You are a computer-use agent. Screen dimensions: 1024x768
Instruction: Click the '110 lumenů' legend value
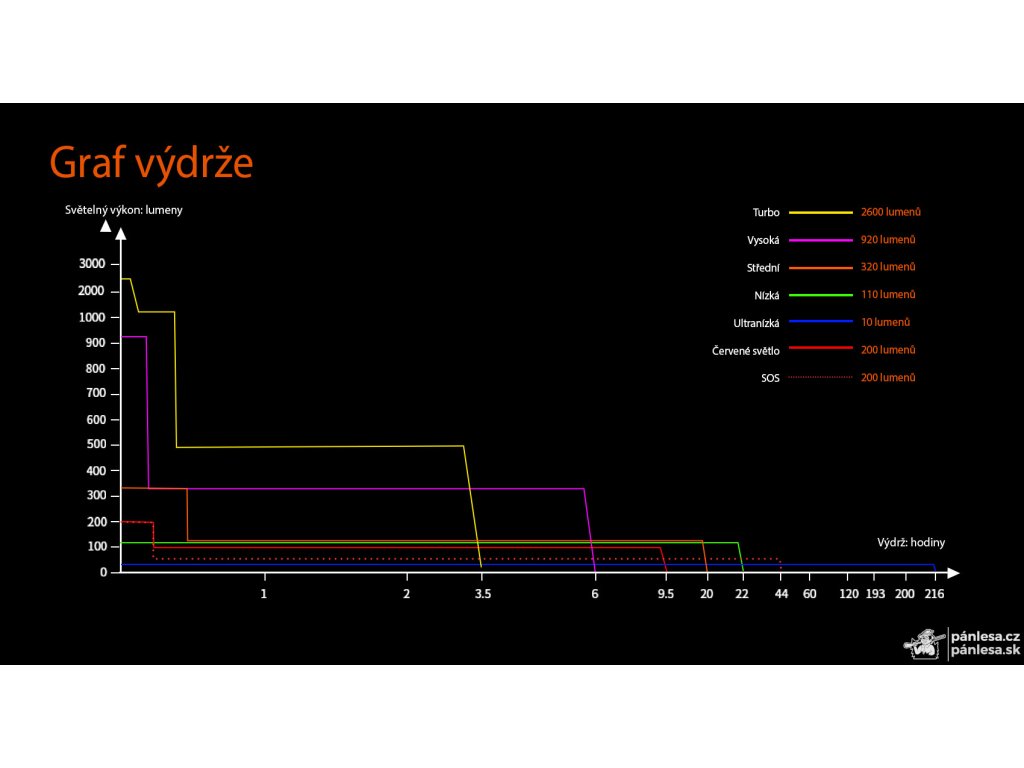tap(888, 295)
